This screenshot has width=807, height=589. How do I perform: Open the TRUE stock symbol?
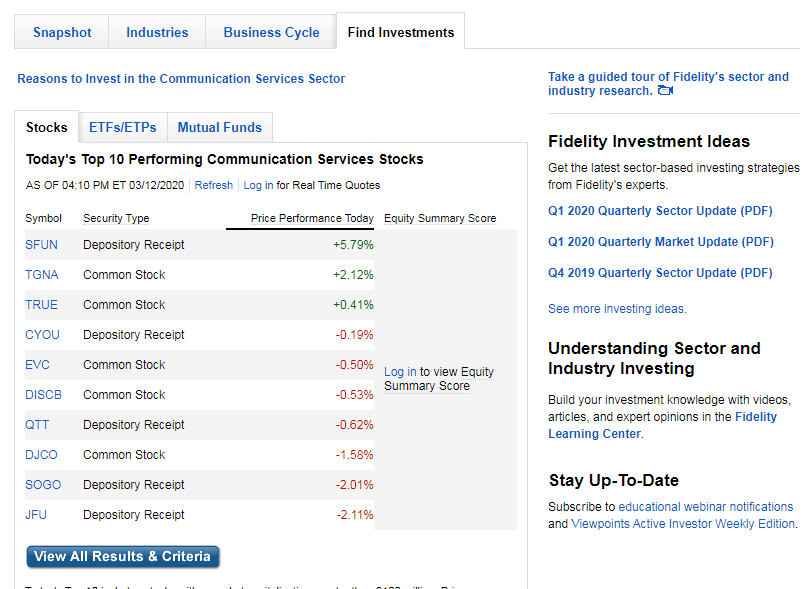[x=41, y=305]
